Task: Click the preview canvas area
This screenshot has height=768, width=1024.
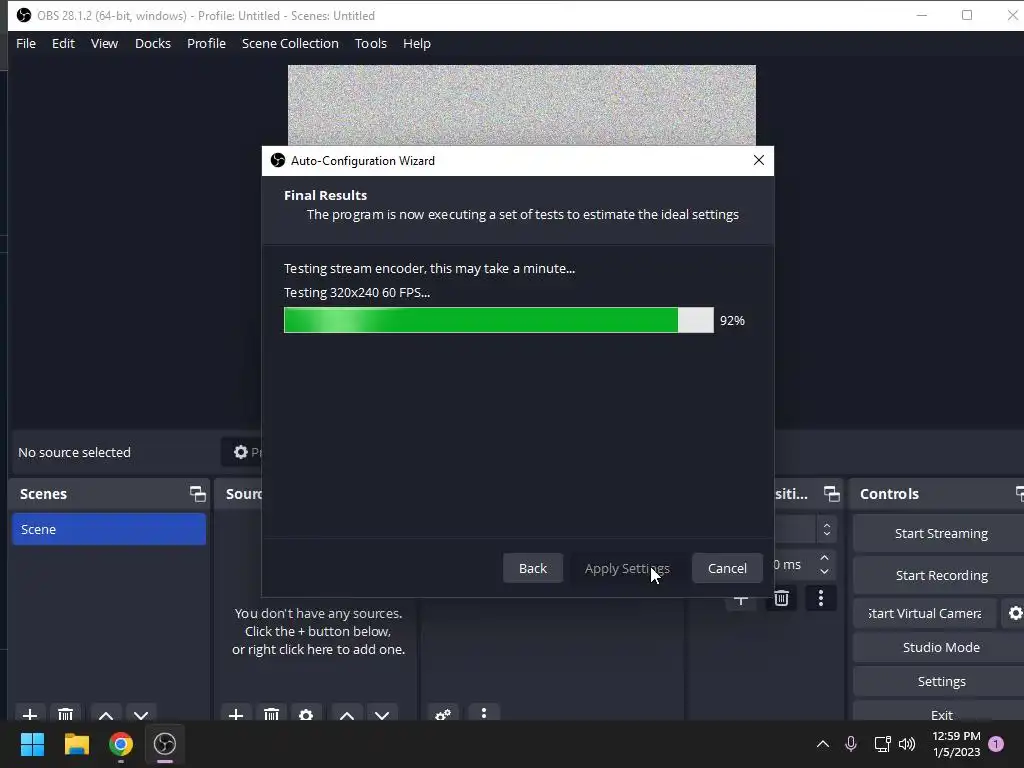Action: click(x=522, y=104)
